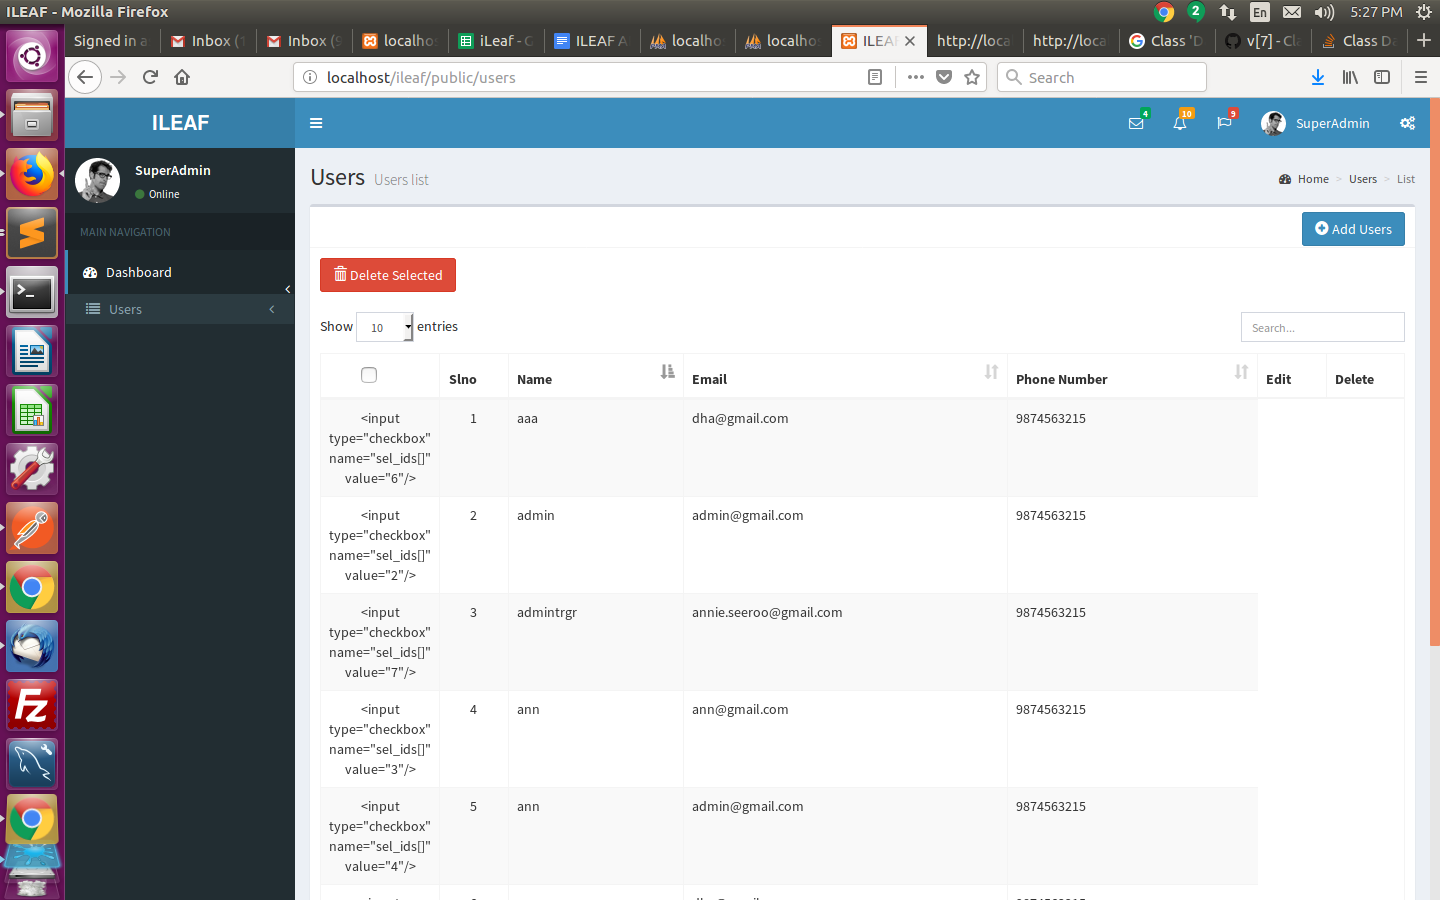Screen dimensions: 1440x900
Task: Launch FileZilla from the Ubuntu dock
Action: (32, 706)
